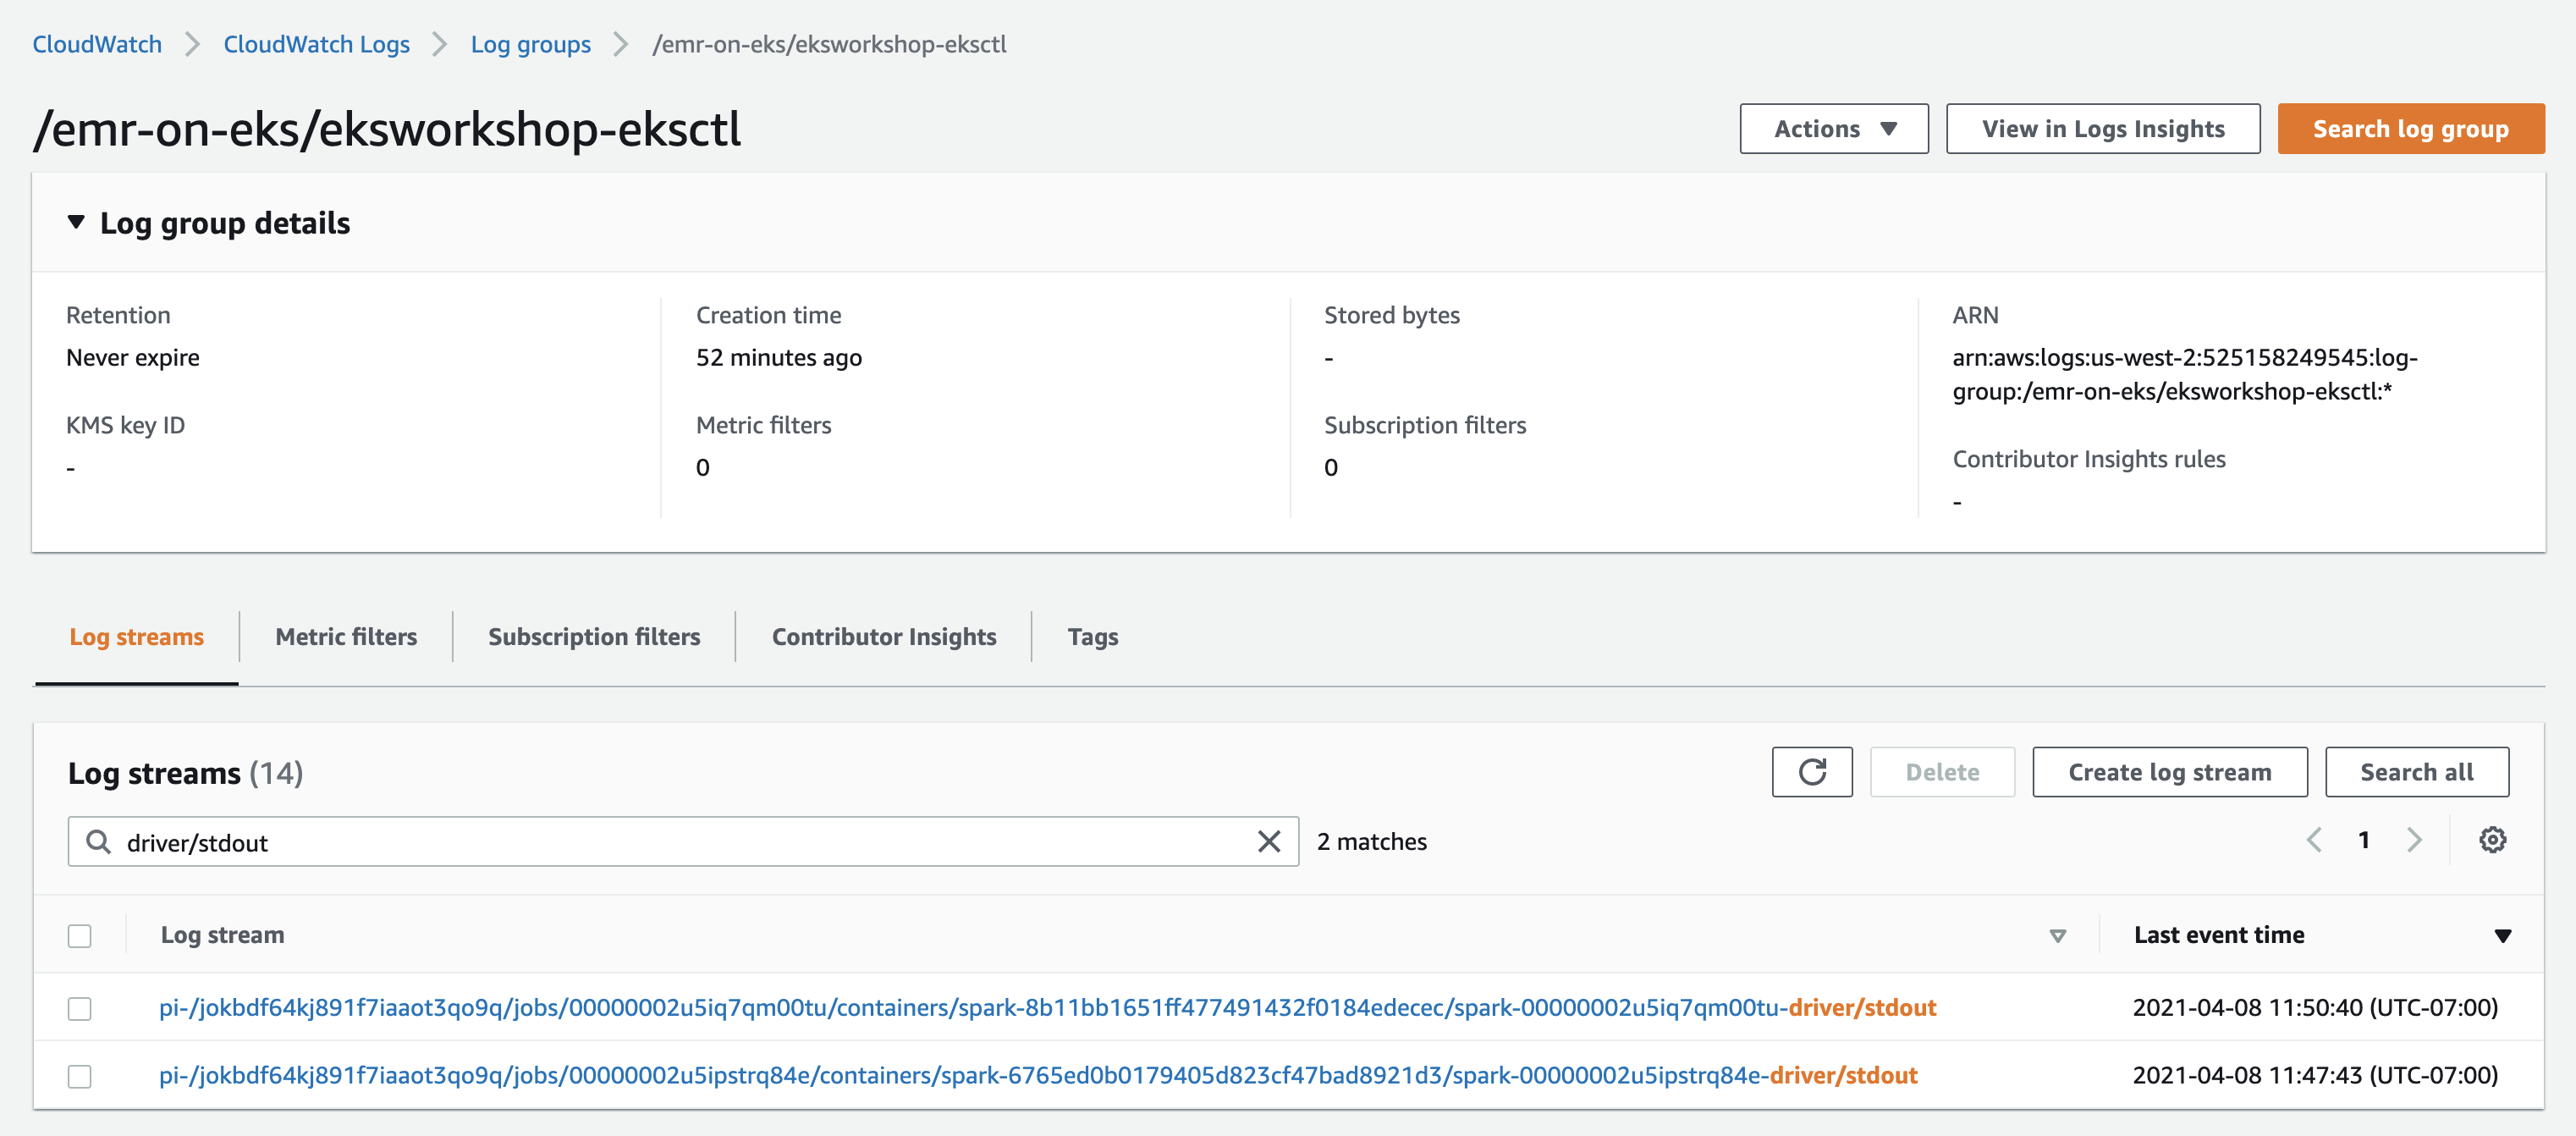Image resolution: width=2576 pixels, height=1136 pixels.
Task: Sort by Last event time descending arrow
Action: tap(2502, 936)
